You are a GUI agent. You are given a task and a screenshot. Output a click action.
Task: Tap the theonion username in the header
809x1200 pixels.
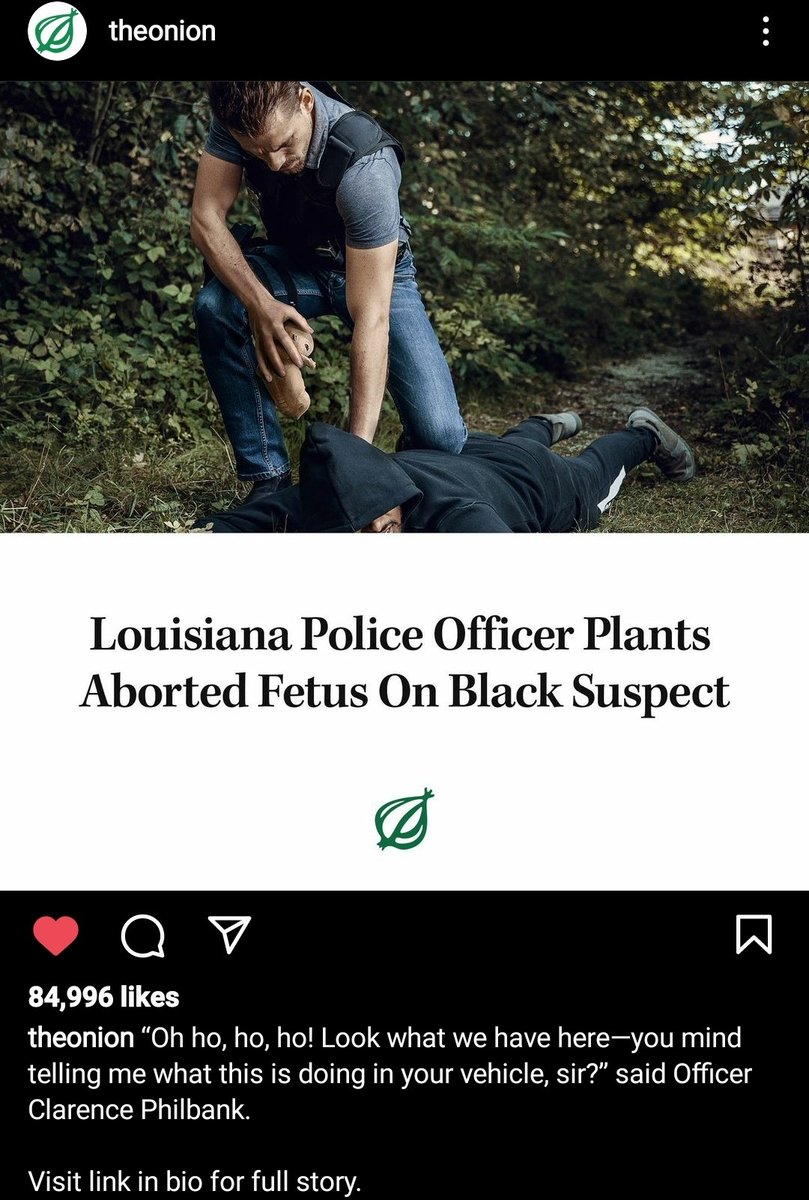162,31
